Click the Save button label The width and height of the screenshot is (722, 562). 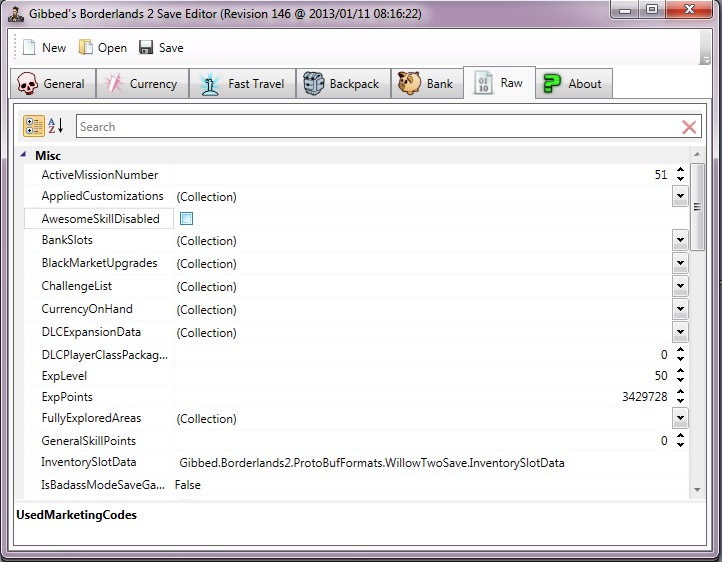171,48
